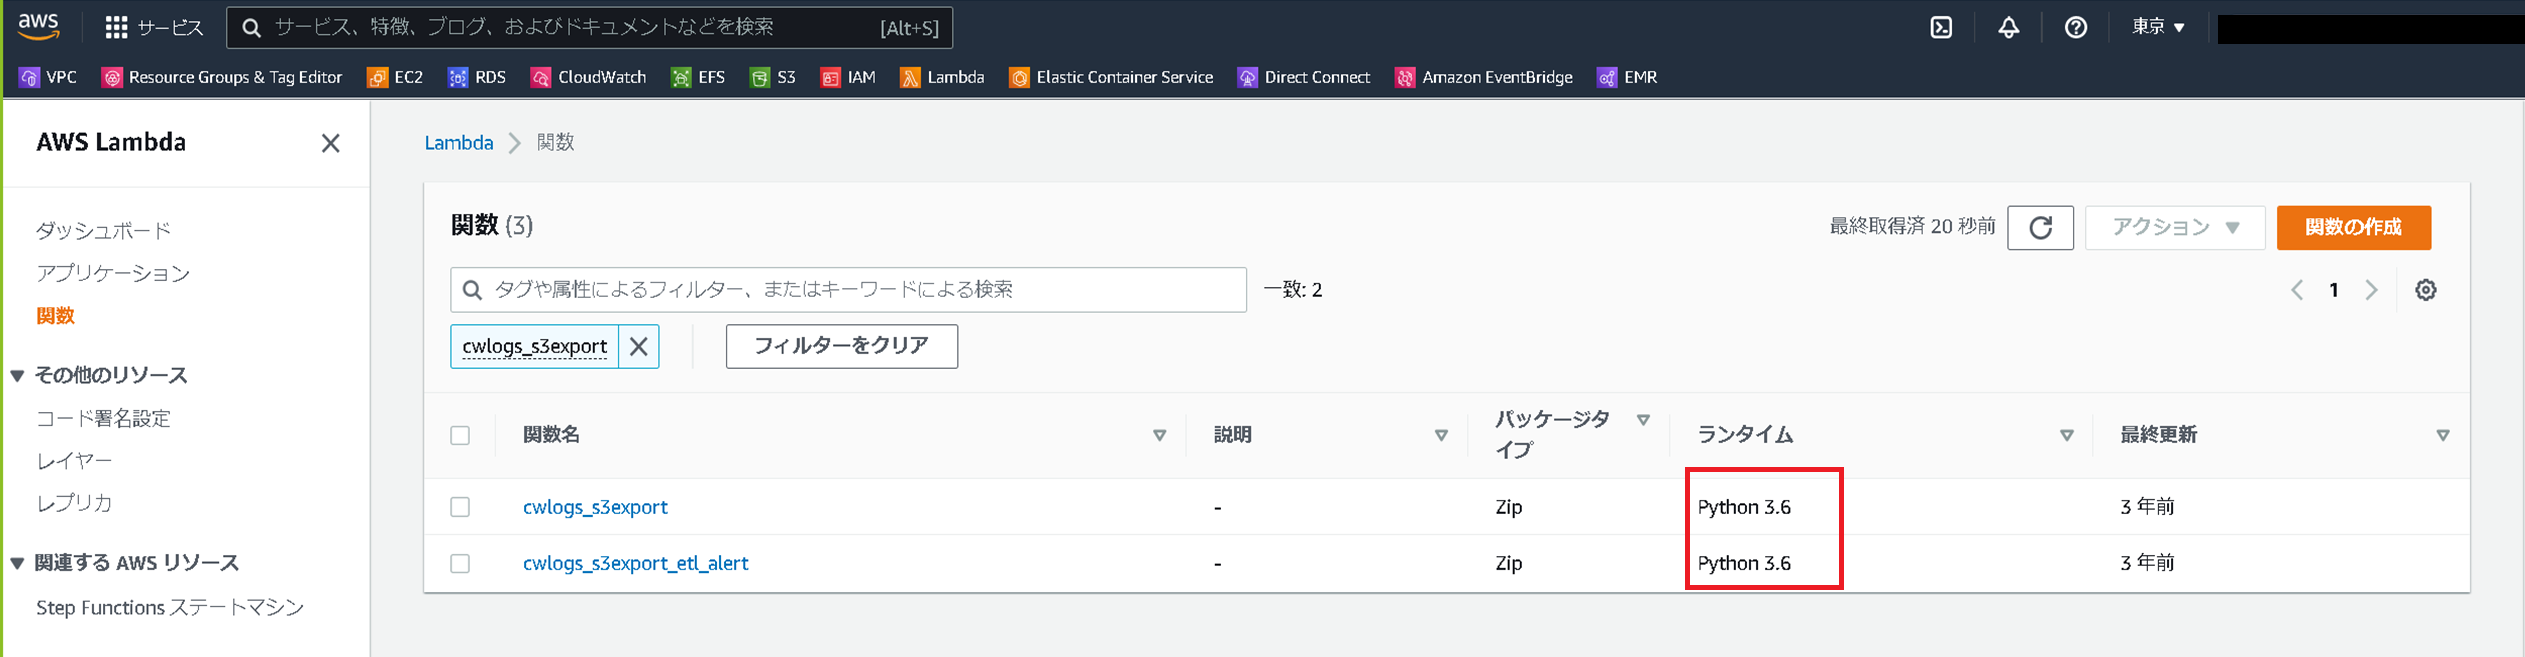Image resolution: width=2525 pixels, height=657 pixels.
Task: Open CloudWatch shortcut in favorites bar
Action: tap(588, 77)
